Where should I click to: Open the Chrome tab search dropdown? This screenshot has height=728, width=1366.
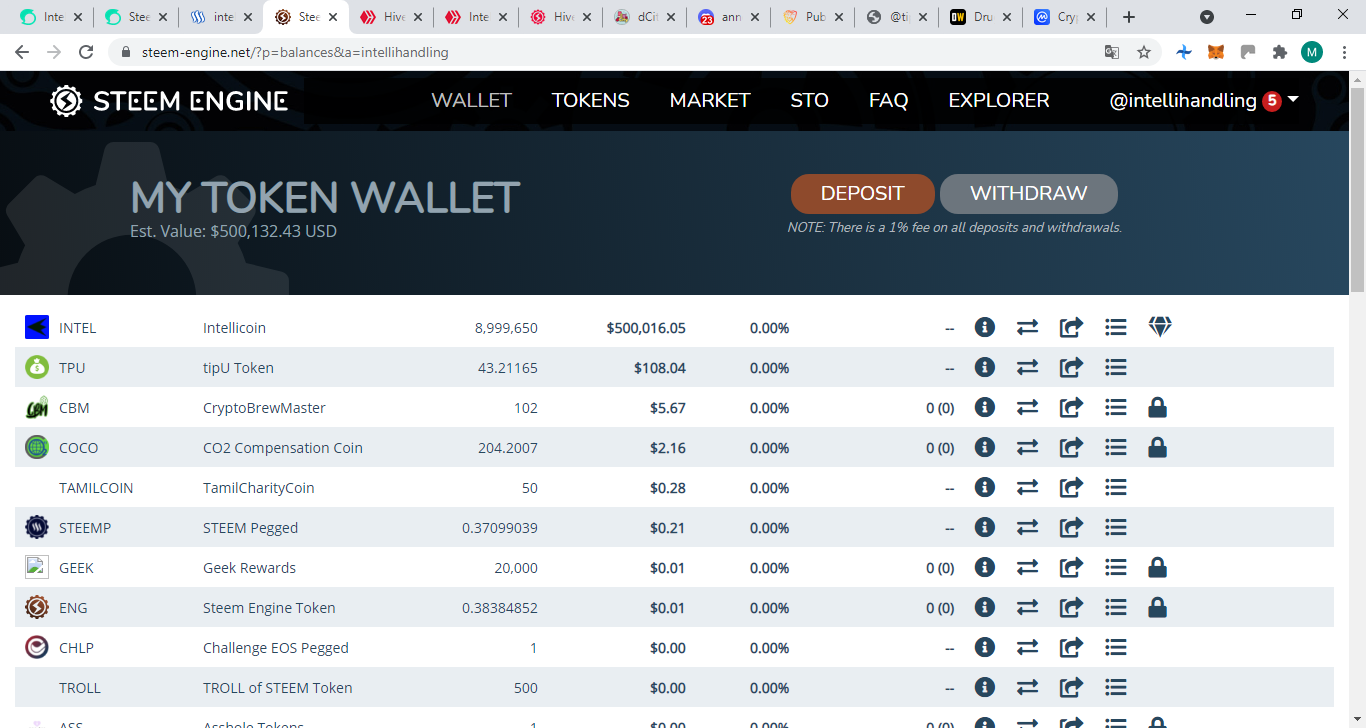point(1207,17)
